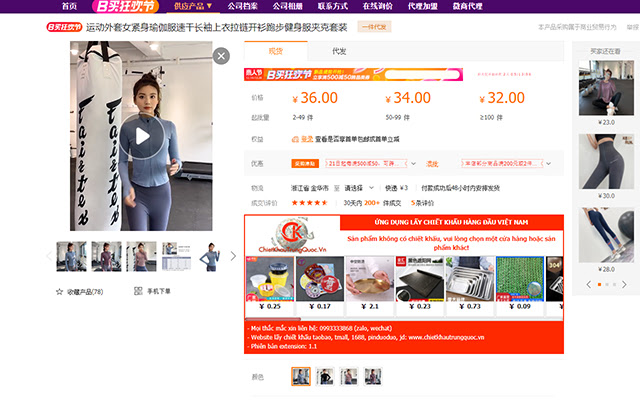Select the size chart thumbnail
Image resolution: width=640 pixels, height=400 pixels.
(x=176, y=256)
